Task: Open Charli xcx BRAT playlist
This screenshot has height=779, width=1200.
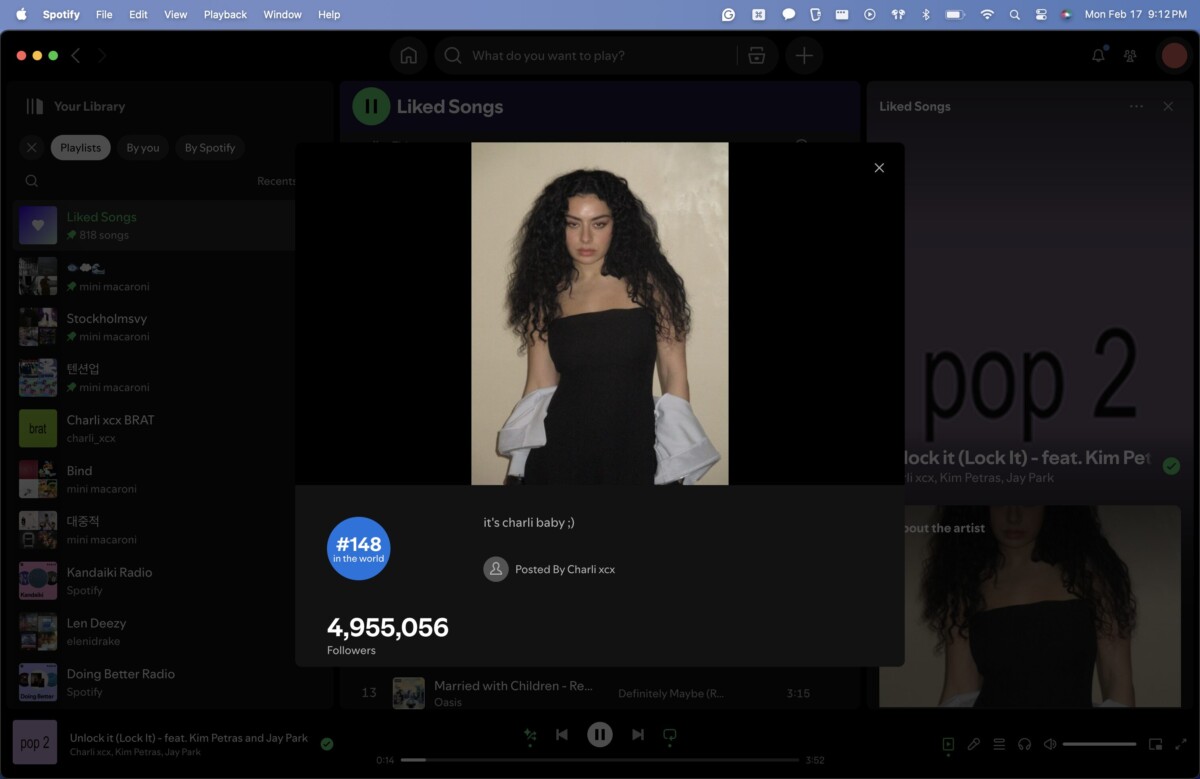Action: (155, 428)
